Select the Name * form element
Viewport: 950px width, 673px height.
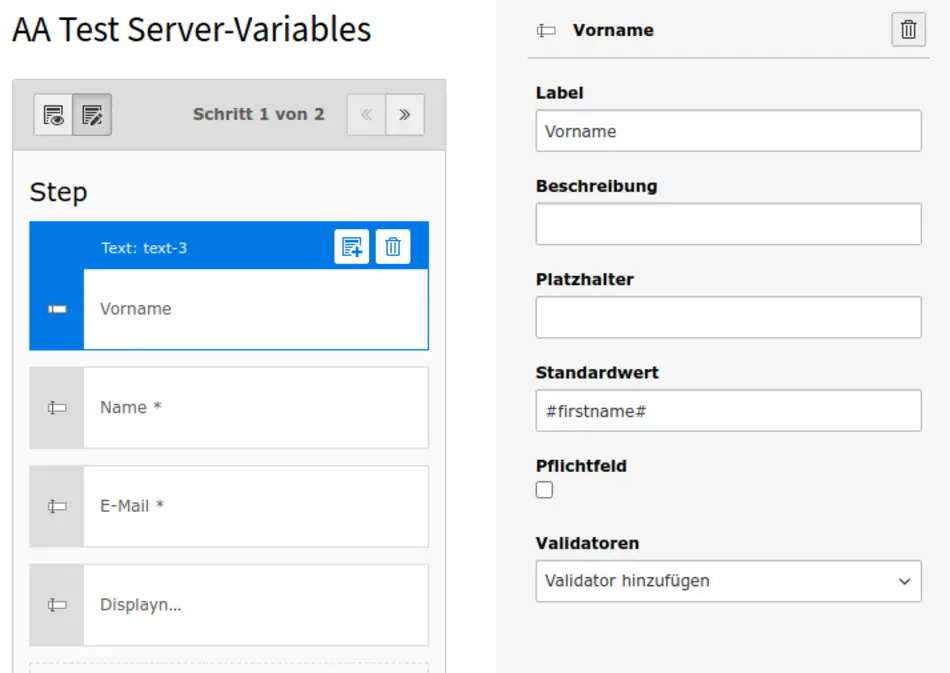click(x=255, y=408)
